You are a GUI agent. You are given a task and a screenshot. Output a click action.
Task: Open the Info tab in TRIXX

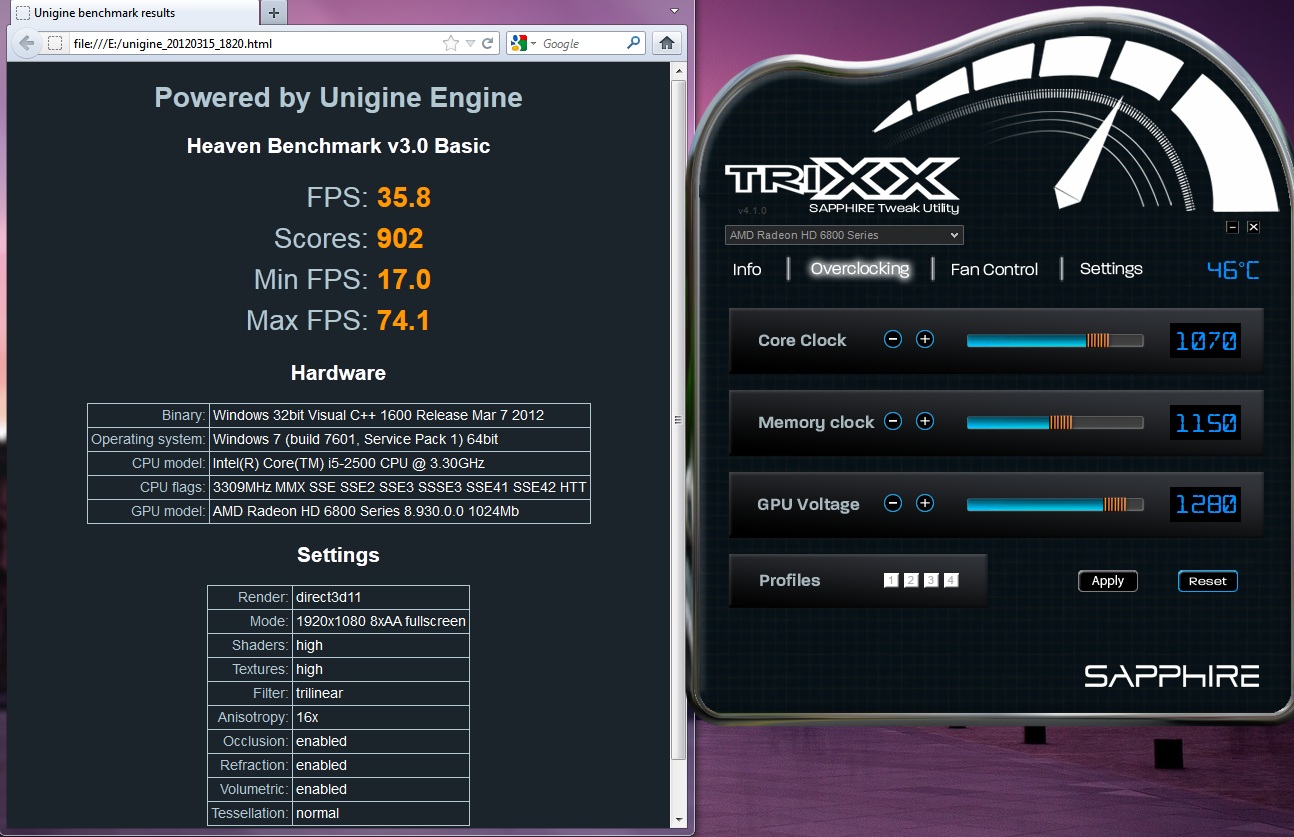coord(747,269)
